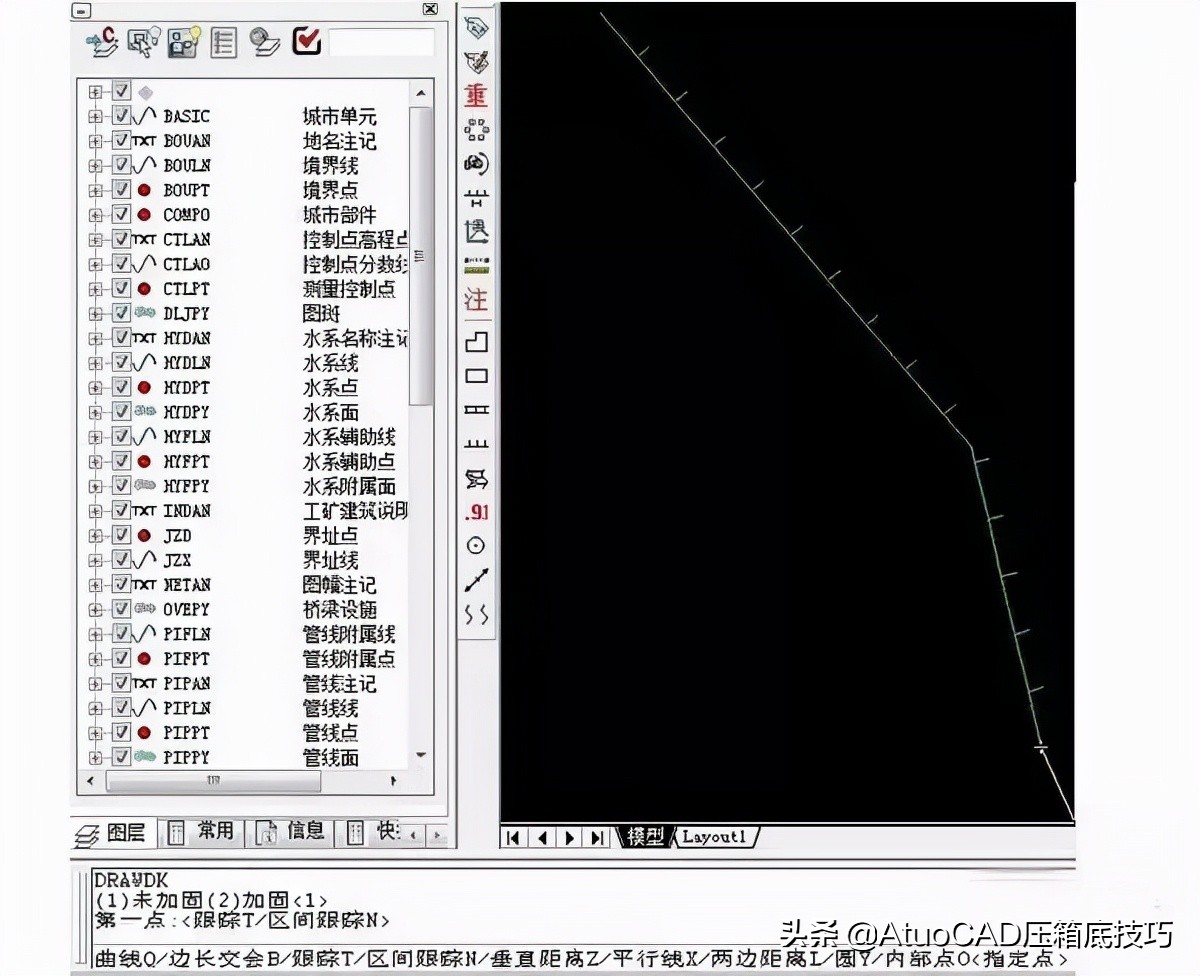The height and width of the screenshot is (976, 1200).
Task: Select the red checkmark toolbar icon
Action: [306, 42]
